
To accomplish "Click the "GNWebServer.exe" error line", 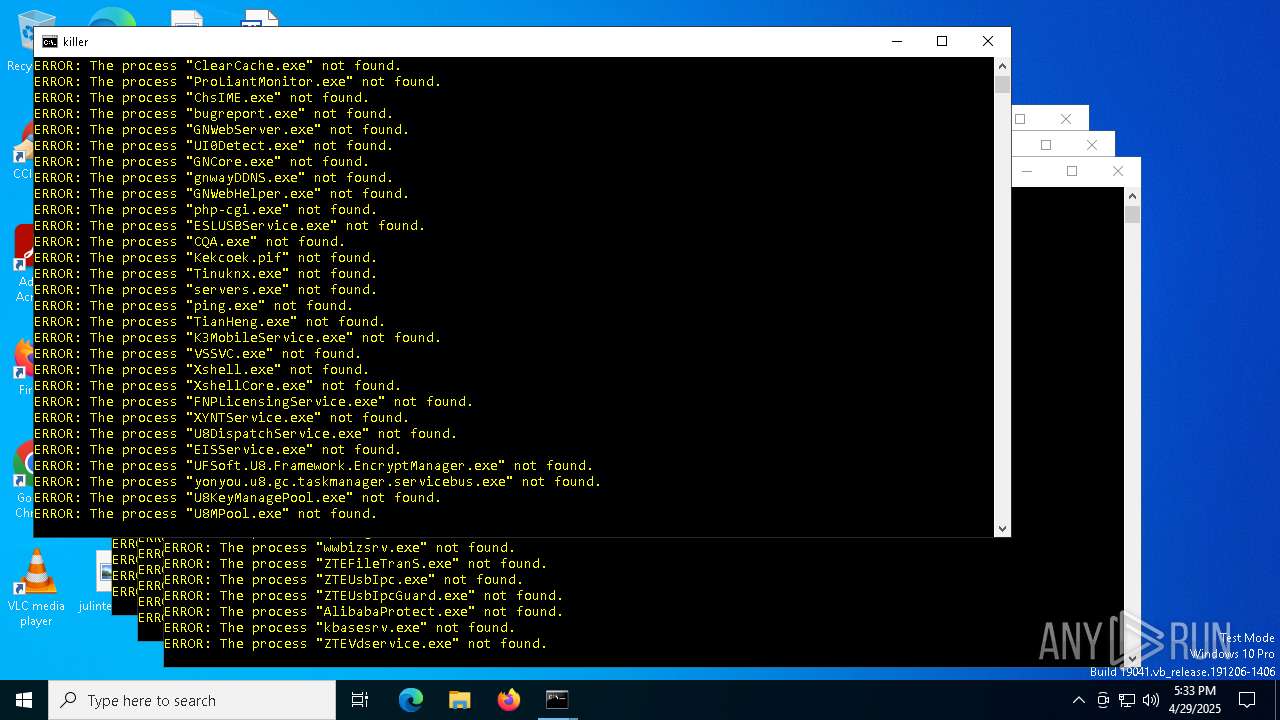I will 221,129.
